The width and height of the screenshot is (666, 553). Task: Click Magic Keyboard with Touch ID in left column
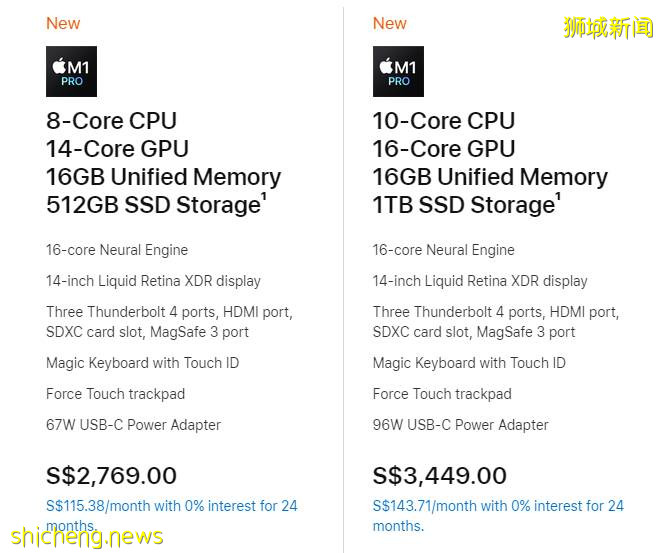point(142,363)
